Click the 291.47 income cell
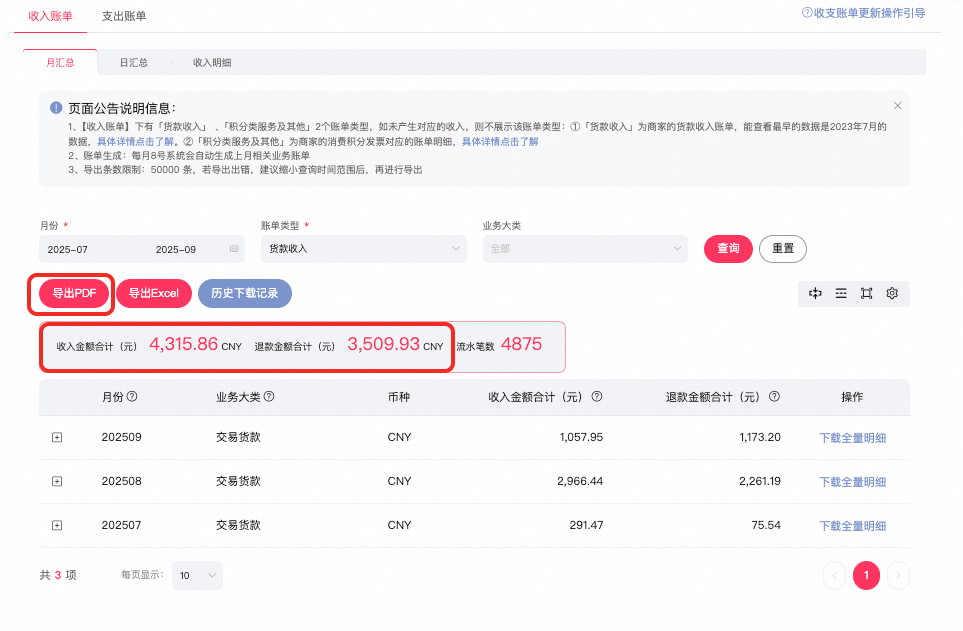The width and height of the screenshot is (963, 631). (586, 525)
